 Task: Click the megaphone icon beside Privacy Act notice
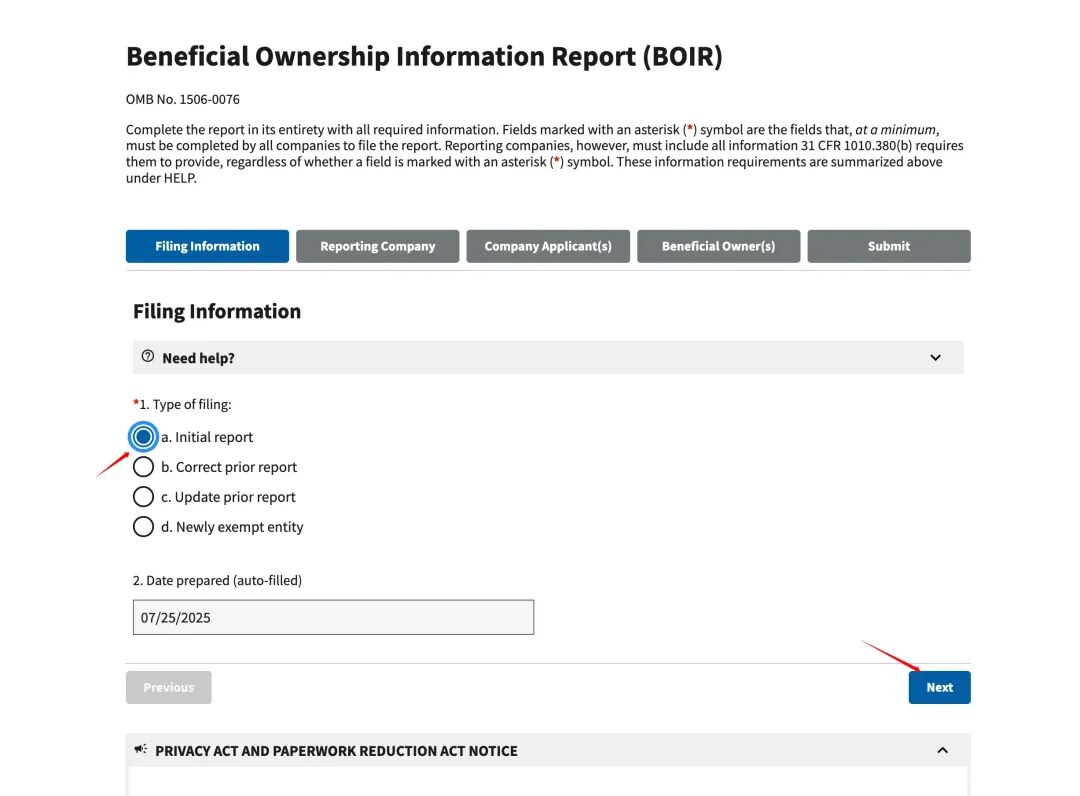click(x=141, y=750)
